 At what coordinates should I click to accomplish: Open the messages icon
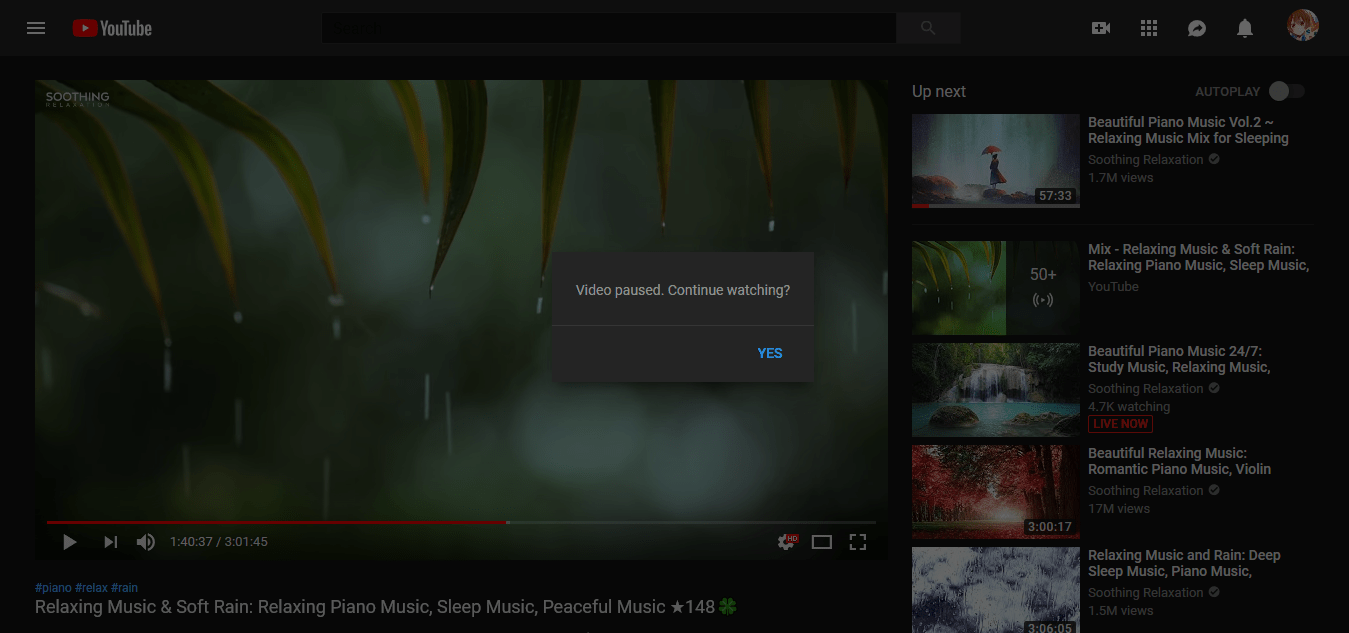pos(1196,27)
